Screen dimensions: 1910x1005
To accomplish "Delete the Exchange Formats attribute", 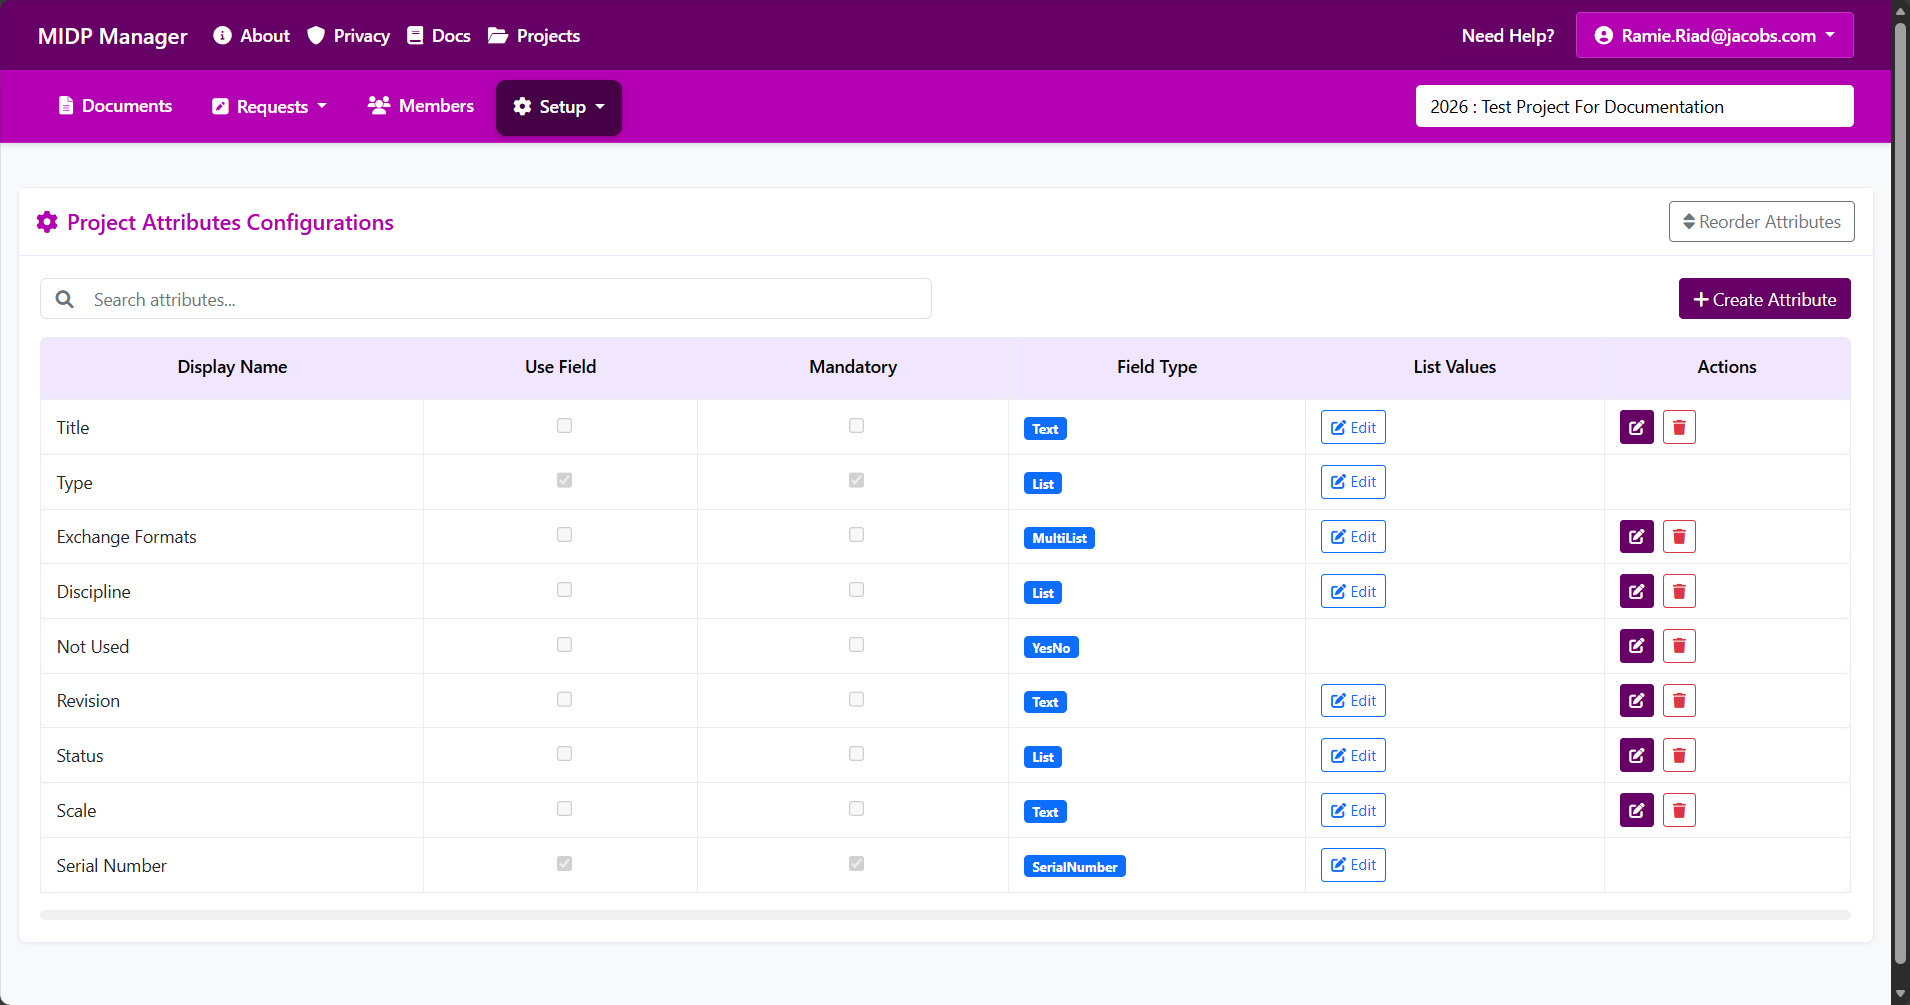I will [x=1679, y=537].
